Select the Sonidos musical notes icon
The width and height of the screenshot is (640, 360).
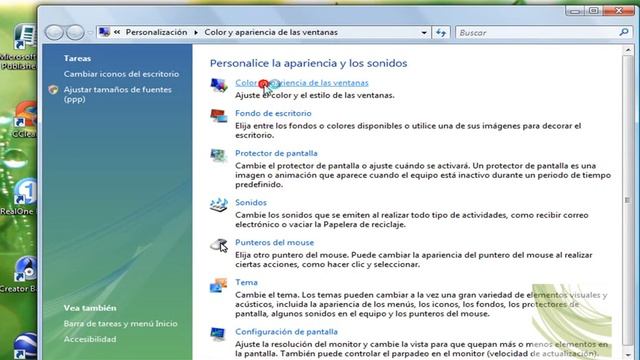point(219,204)
